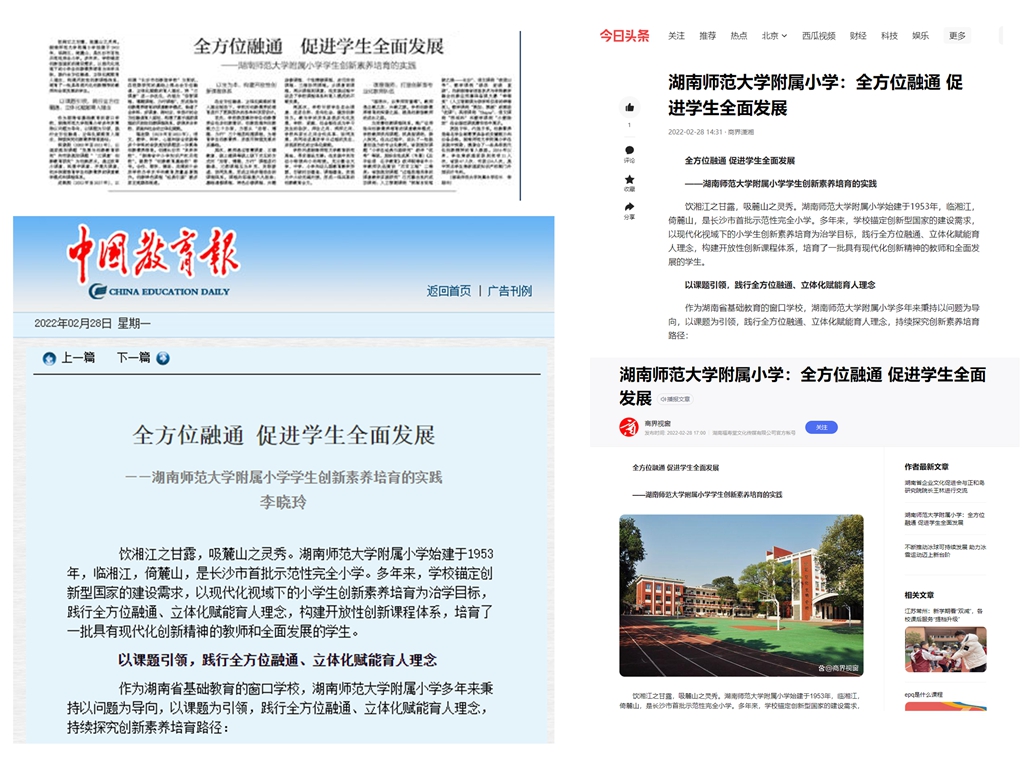This screenshot has height=768, width=1024.
Task: Open the 关注 tab in Toutiao navigation
Action: (x=677, y=36)
